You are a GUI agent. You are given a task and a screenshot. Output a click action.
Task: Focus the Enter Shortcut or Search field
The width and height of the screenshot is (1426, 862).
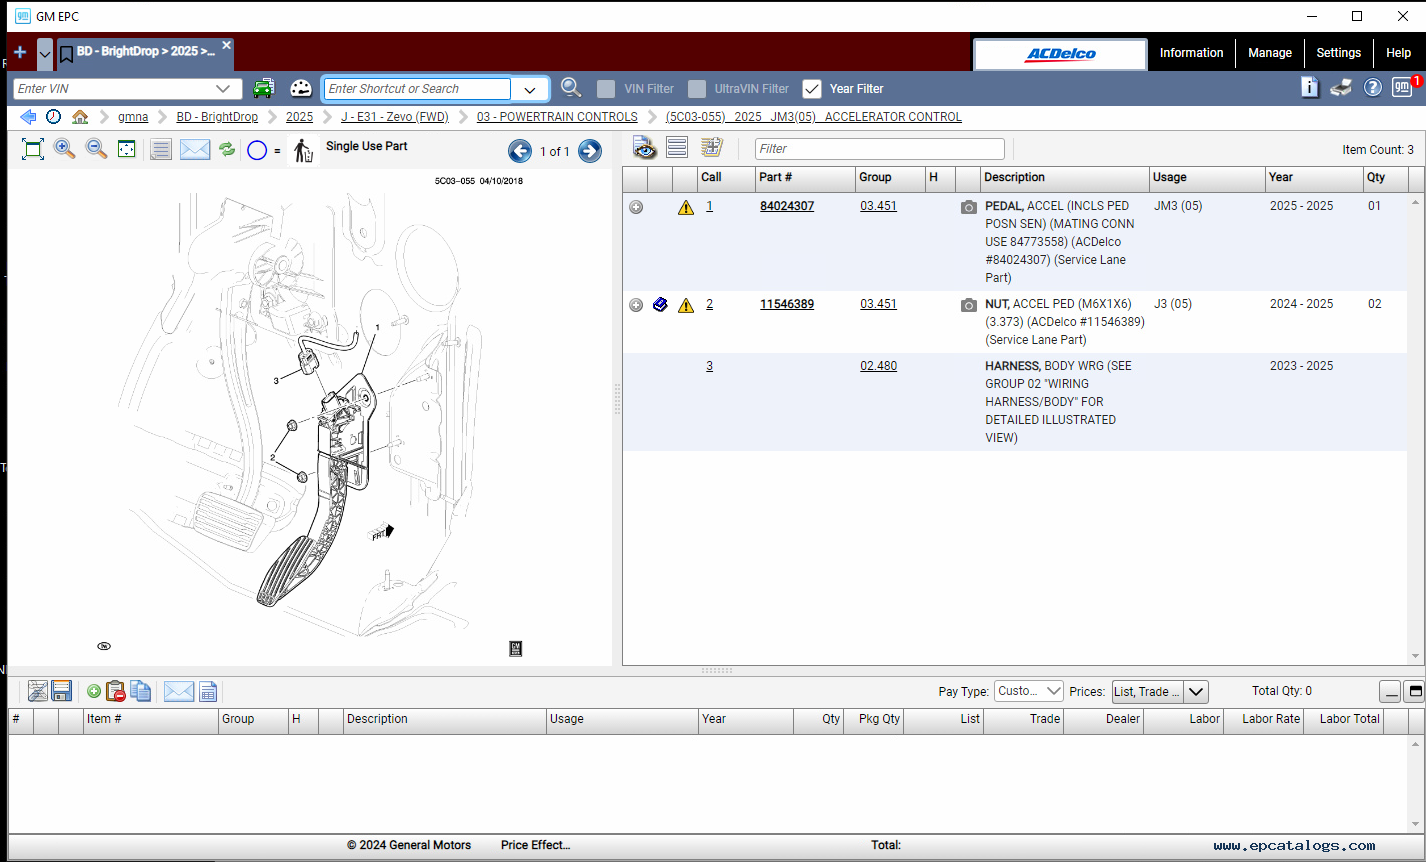[x=417, y=89]
